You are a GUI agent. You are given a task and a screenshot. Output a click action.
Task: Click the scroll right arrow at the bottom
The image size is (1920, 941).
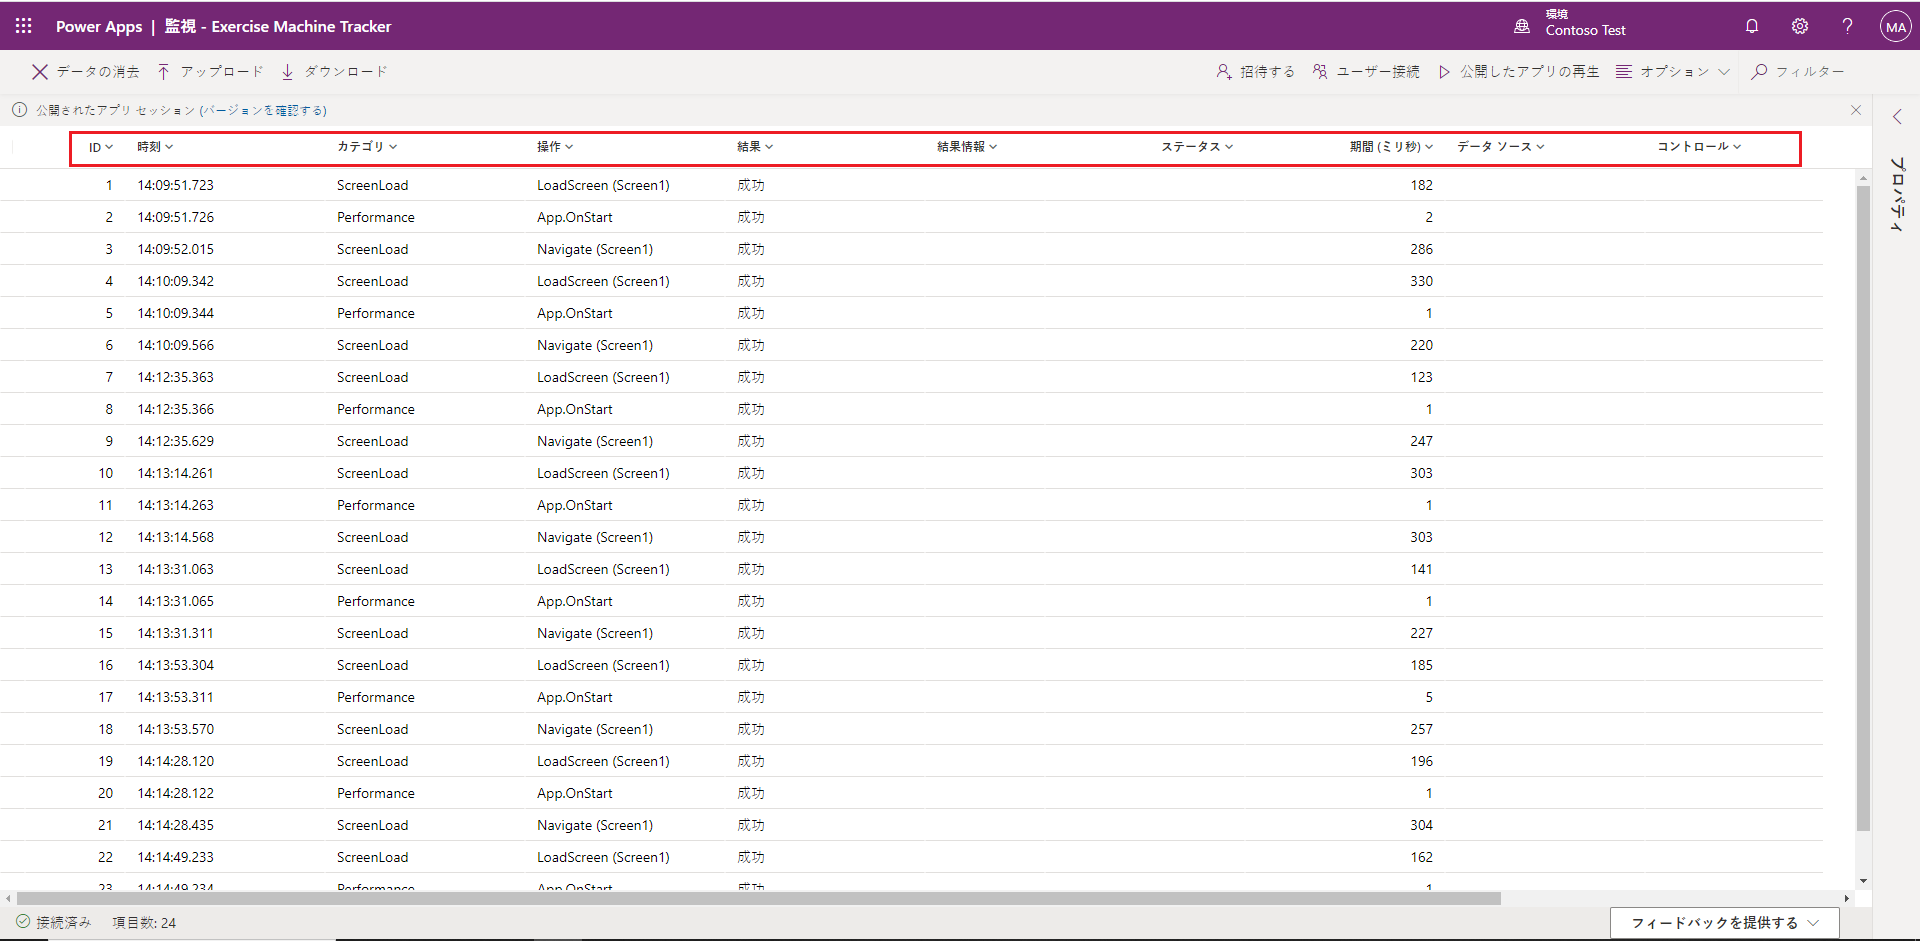tap(1847, 898)
